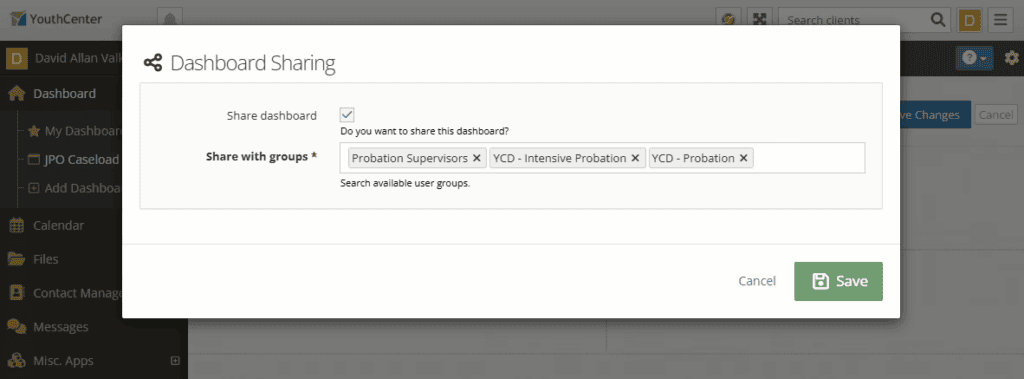Click the Messages chat bubbles icon
The height and width of the screenshot is (379, 1024).
coord(16,326)
